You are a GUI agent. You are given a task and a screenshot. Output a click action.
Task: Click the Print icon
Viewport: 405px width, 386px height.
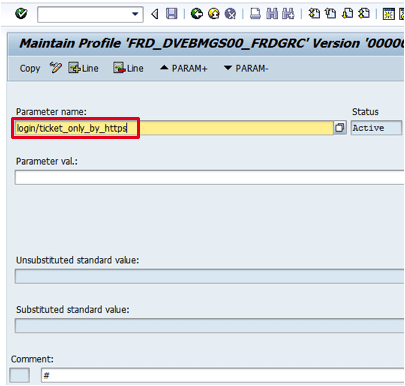click(x=255, y=14)
